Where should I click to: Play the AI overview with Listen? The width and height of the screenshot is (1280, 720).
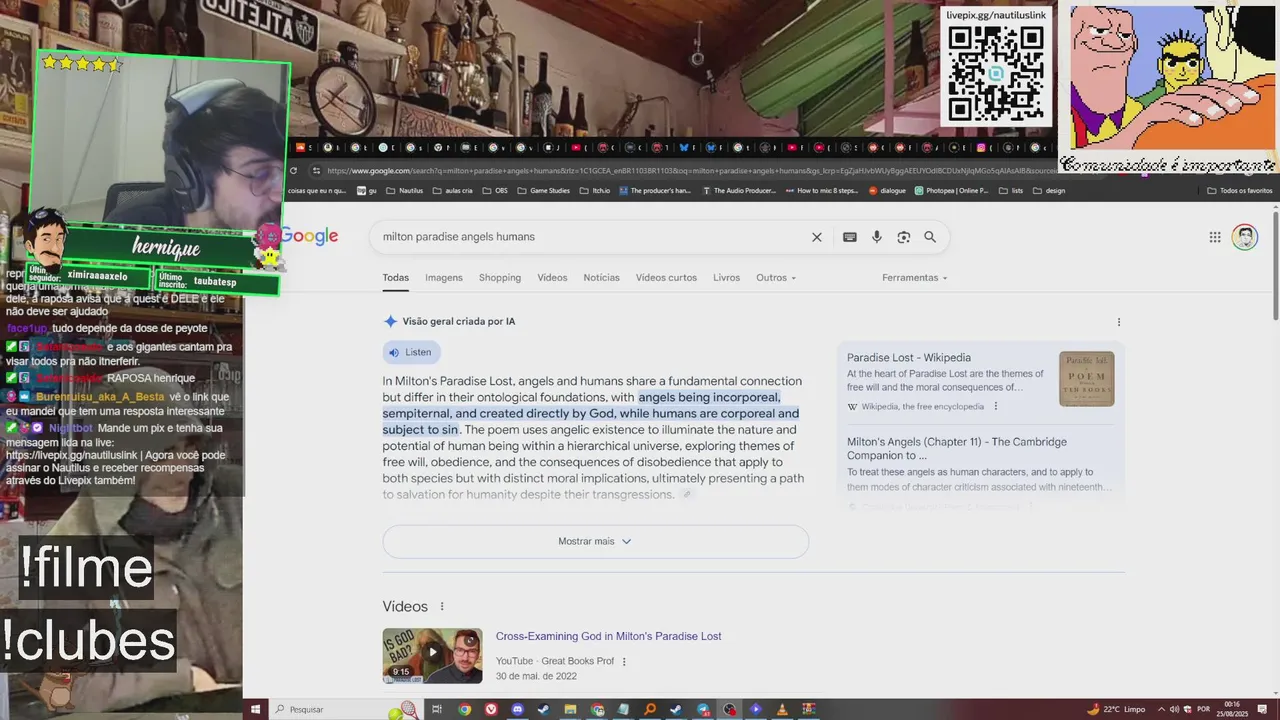point(411,352)
